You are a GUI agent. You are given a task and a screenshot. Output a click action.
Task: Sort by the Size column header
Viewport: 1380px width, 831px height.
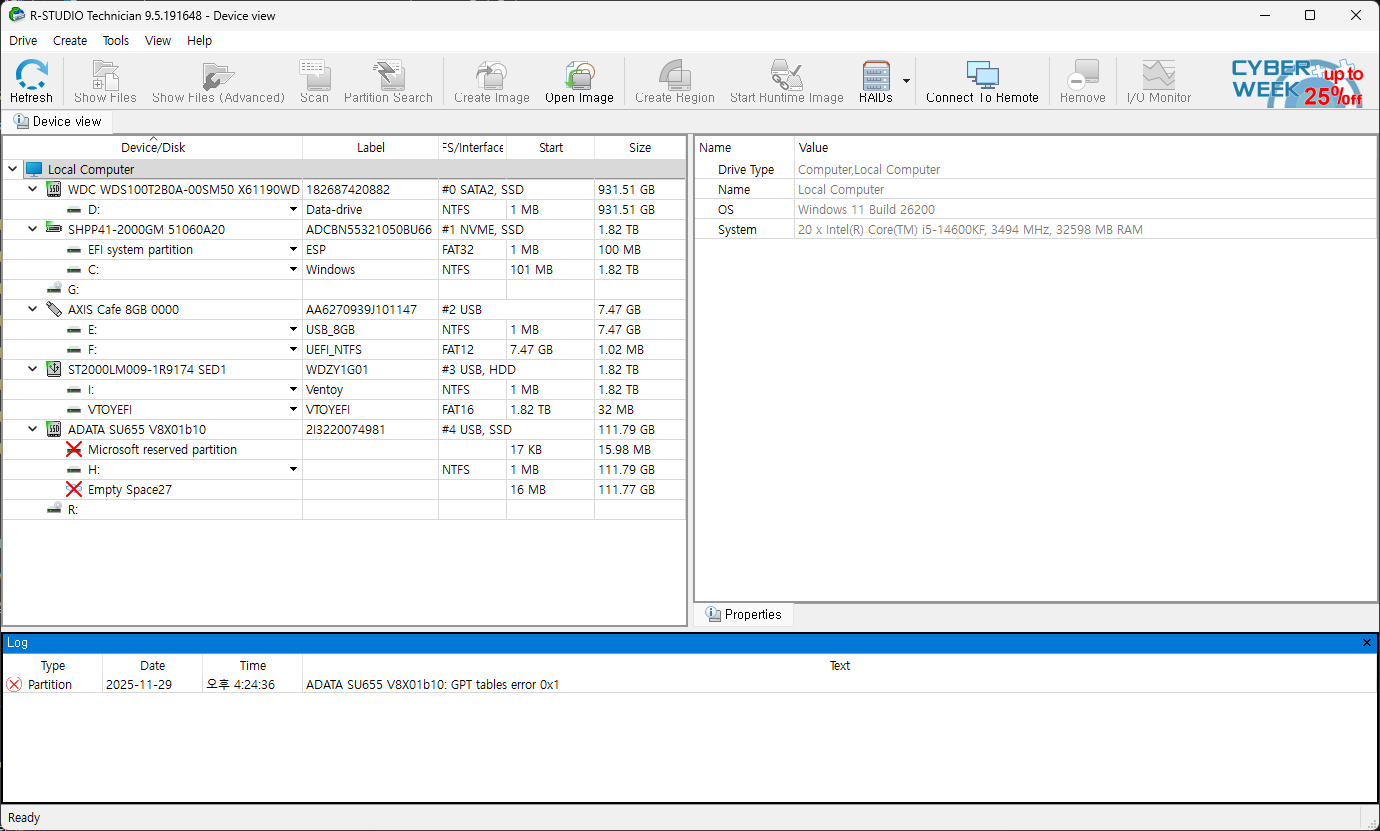point(640,148)
